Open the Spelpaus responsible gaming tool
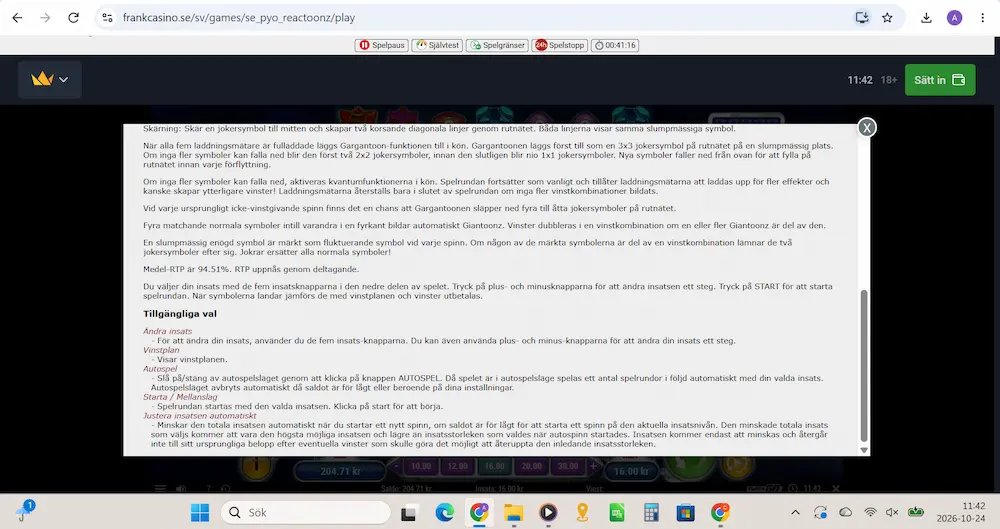Image resolution: width=1000 pixels, height=529 pixels. coord(381,45)
